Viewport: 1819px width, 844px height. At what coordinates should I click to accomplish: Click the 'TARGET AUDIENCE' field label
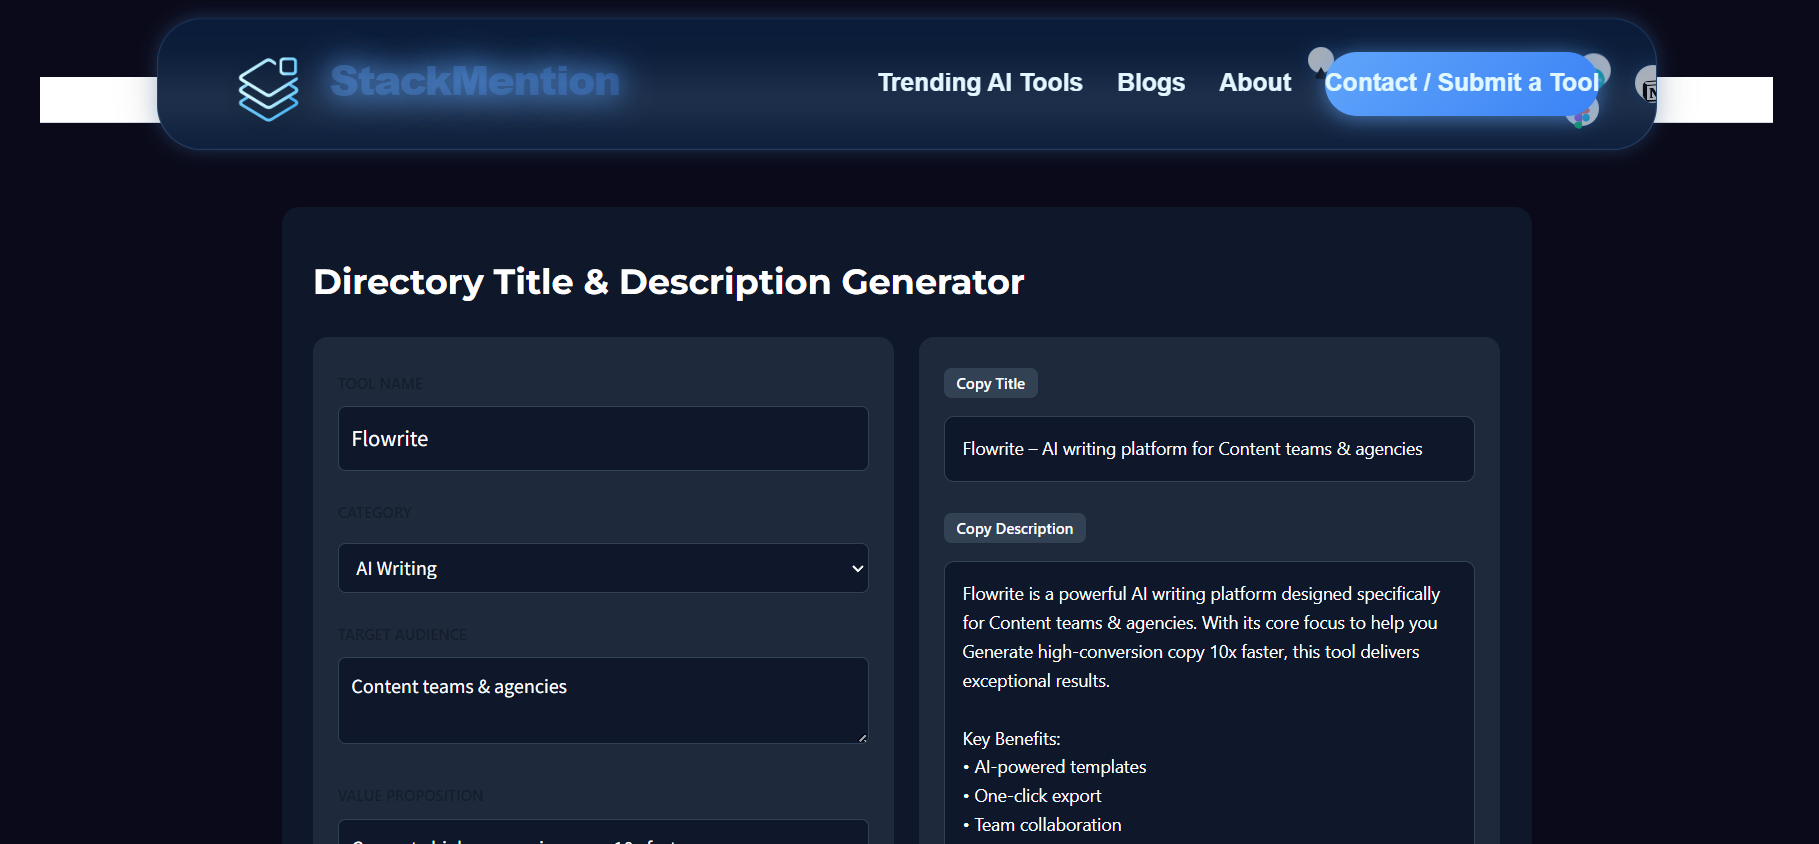(402, 635)
